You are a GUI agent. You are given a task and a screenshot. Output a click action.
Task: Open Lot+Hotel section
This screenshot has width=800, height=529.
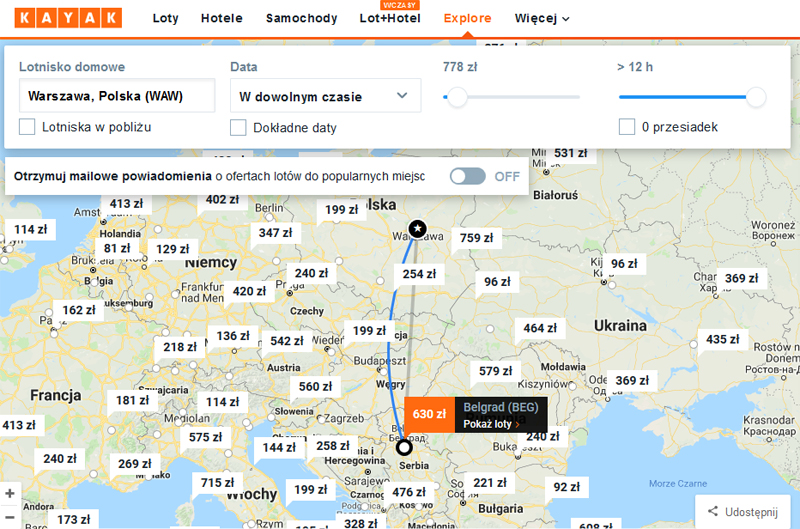click(x=390, y=18)
